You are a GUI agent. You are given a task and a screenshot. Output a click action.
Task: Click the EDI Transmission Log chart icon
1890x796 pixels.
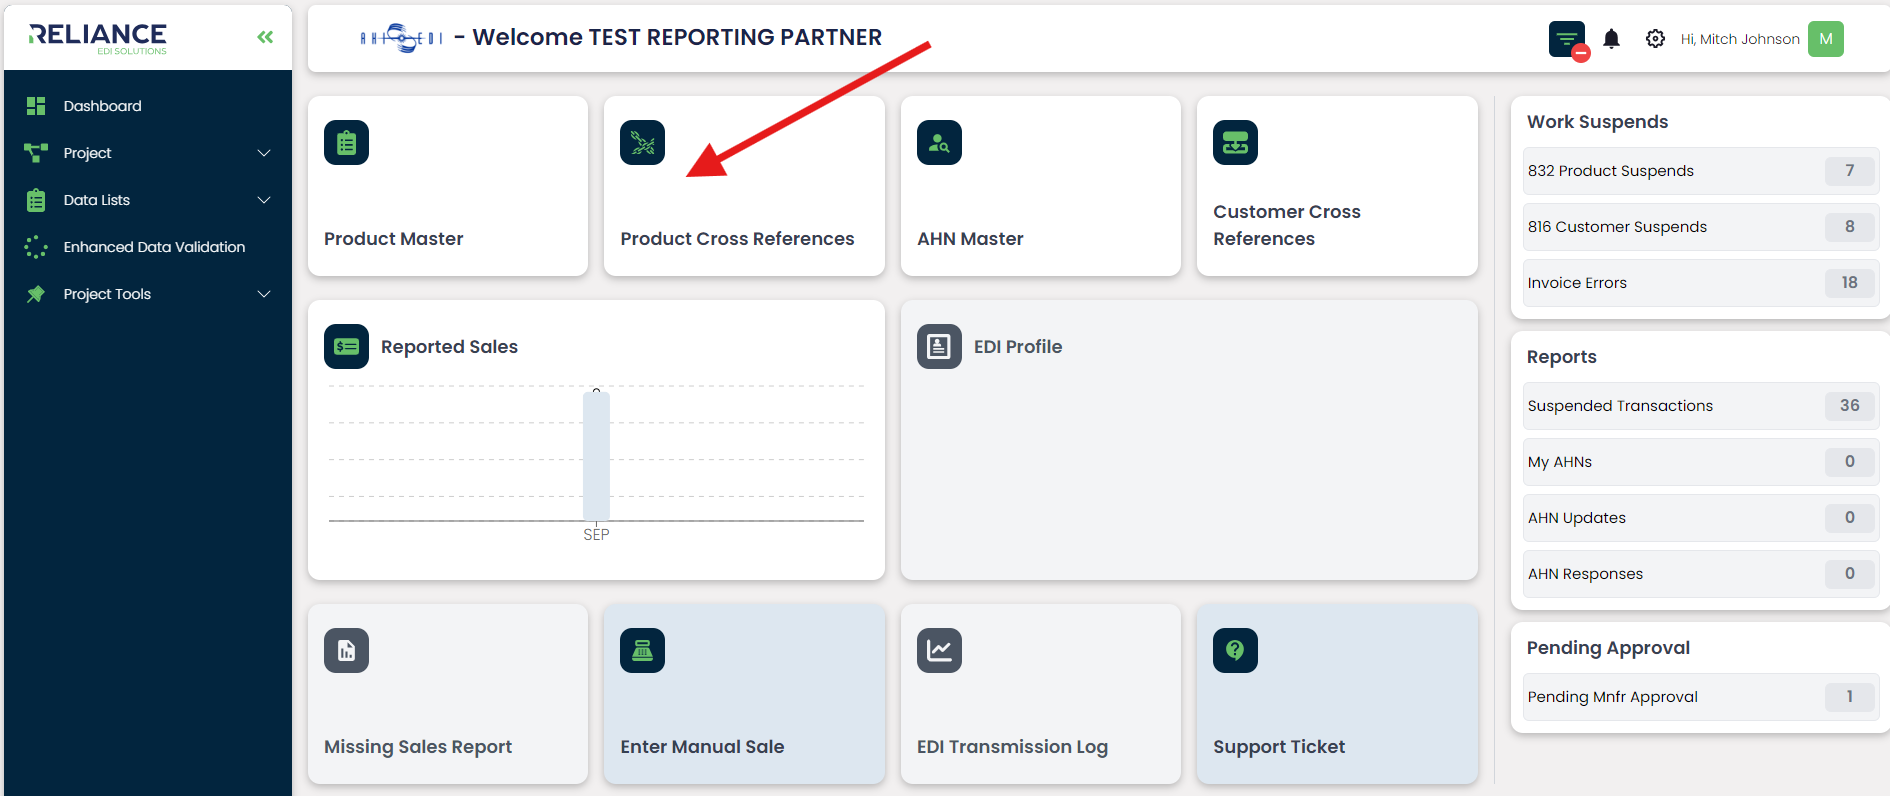click(939, 651)
